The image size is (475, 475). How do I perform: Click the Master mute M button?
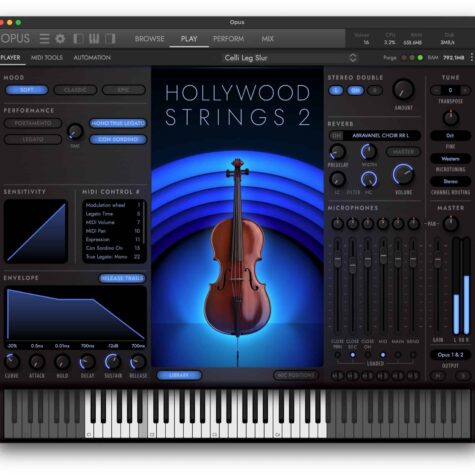point(438,376)
